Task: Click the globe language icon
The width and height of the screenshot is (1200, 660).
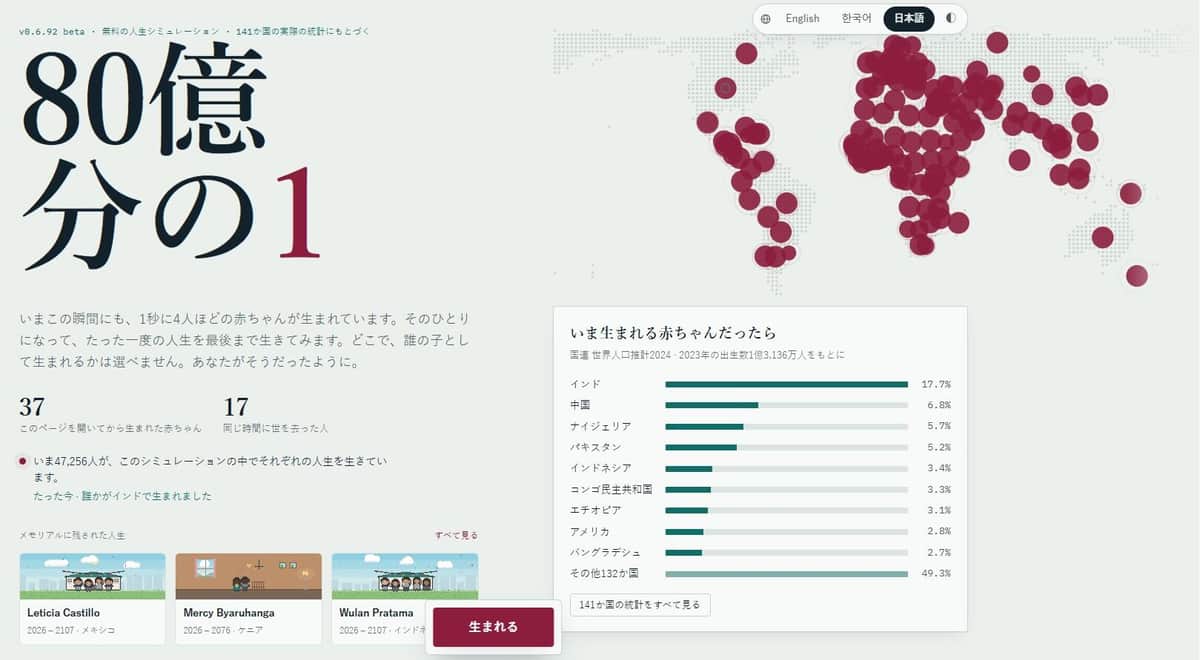Action: point(765,18)
